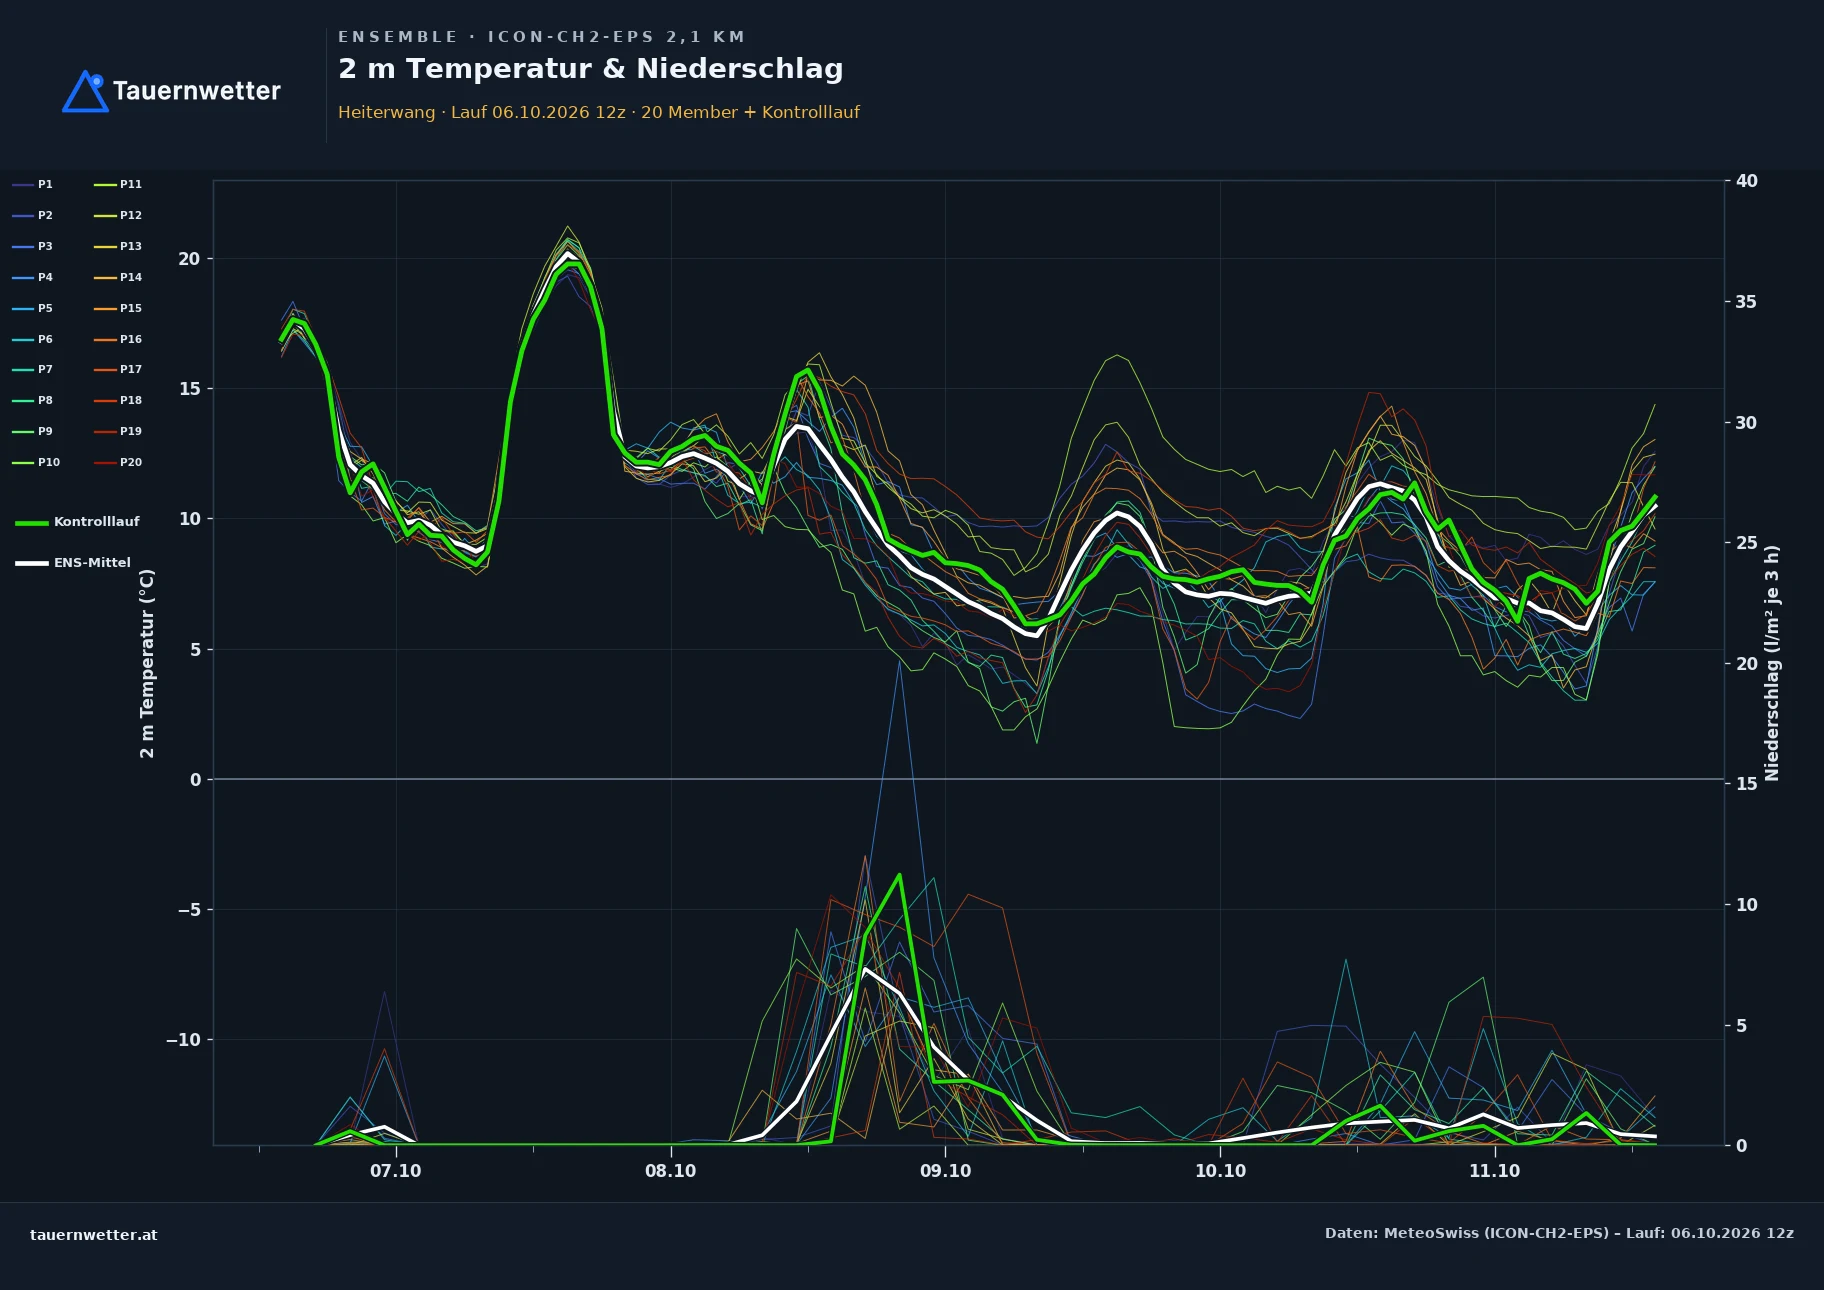Click the 'ENSEMBLE · ICON-CH2-EPS 2,1 KM' header
The image size is (1824, 1290).
pyautogui.click(x=541, y=37)
